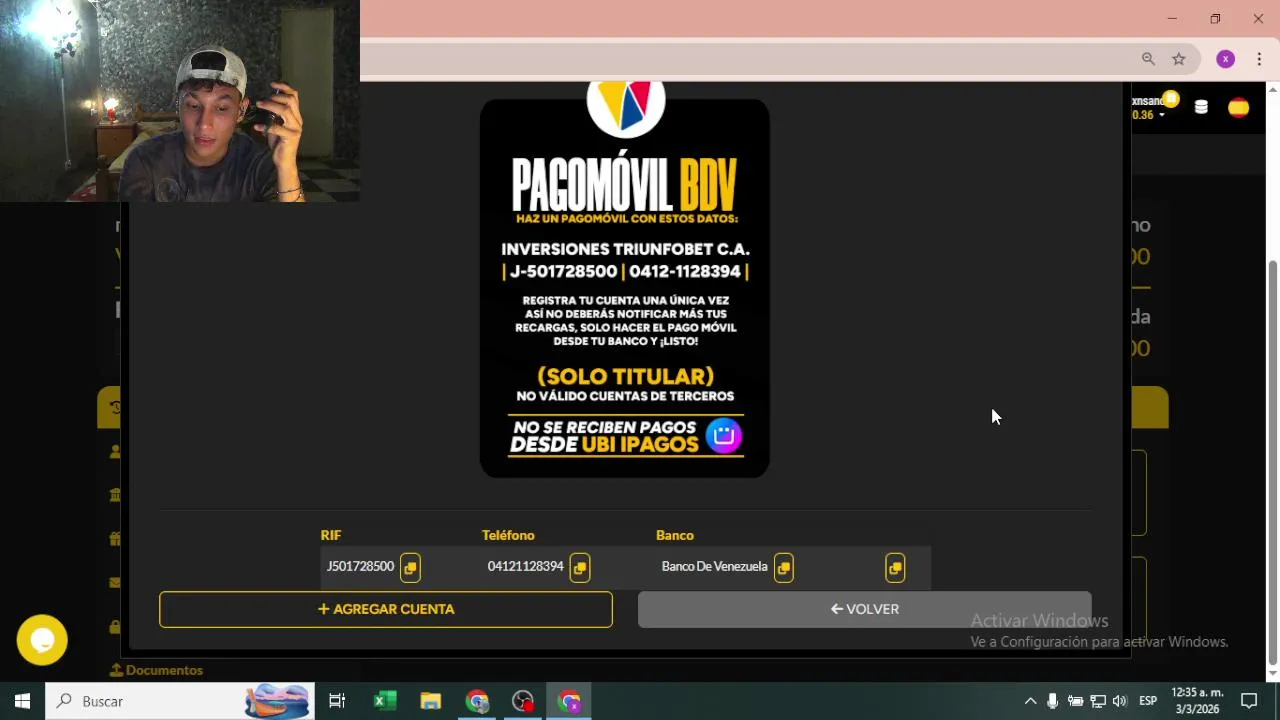The image size is (1280, 720).
Task: Open the Windows notification center
Action: (1249, 701)
